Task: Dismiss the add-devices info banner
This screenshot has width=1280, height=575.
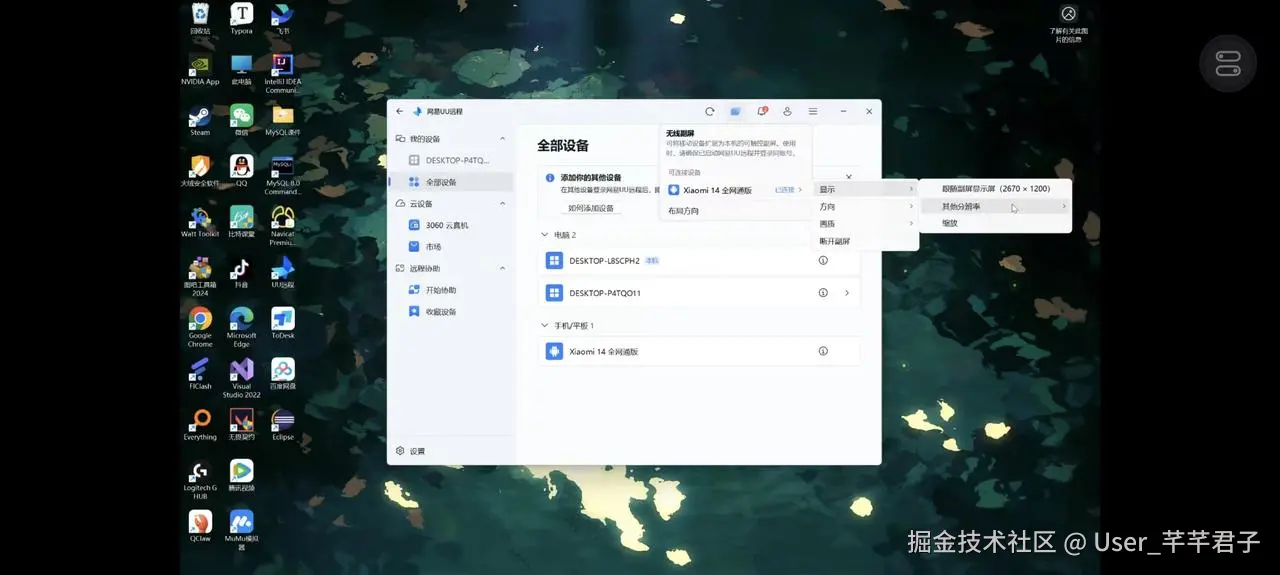Action: pyautogui.click(x=849, y=177)
